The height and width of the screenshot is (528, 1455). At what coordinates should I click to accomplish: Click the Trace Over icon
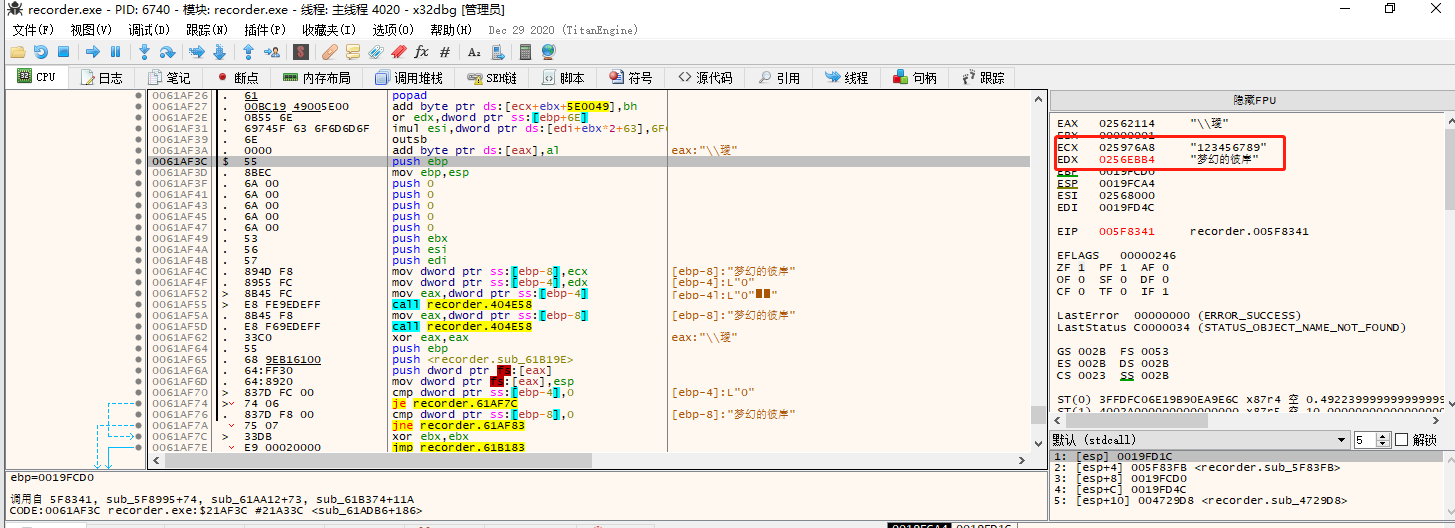(x=219, y=52)
